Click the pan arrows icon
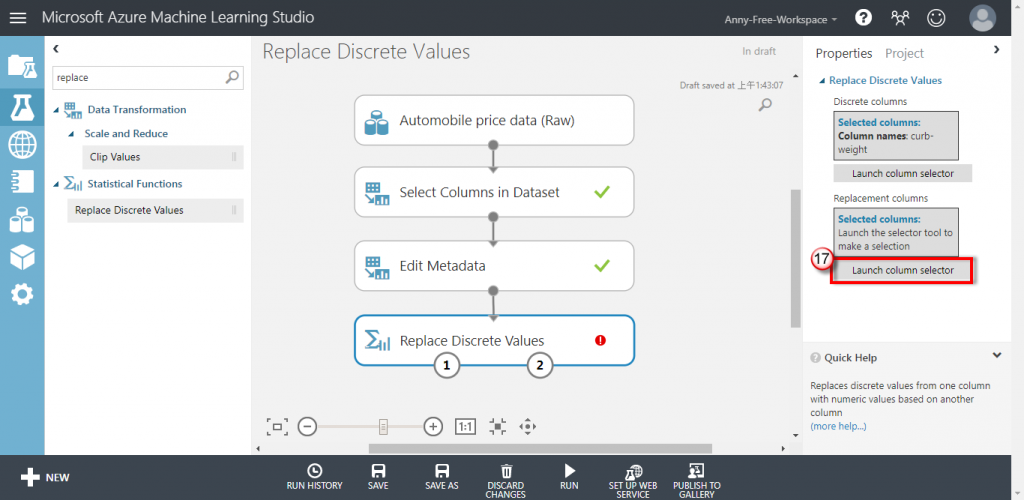1024x500 pixels. coord(527,427)
